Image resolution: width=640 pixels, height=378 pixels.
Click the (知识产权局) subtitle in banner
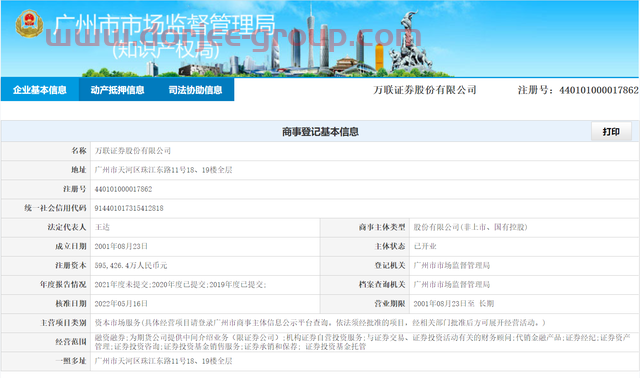coord(166,50)
